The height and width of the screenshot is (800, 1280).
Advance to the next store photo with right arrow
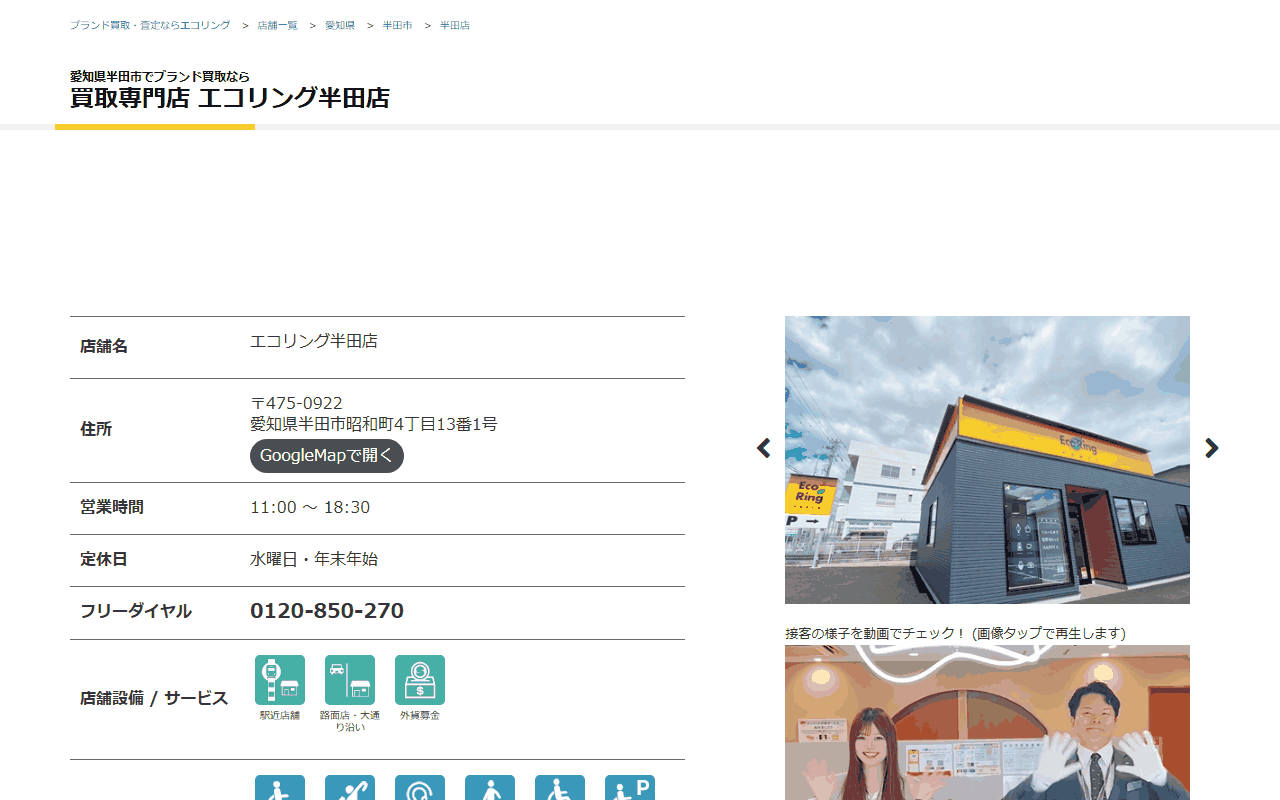point(1212,448)
